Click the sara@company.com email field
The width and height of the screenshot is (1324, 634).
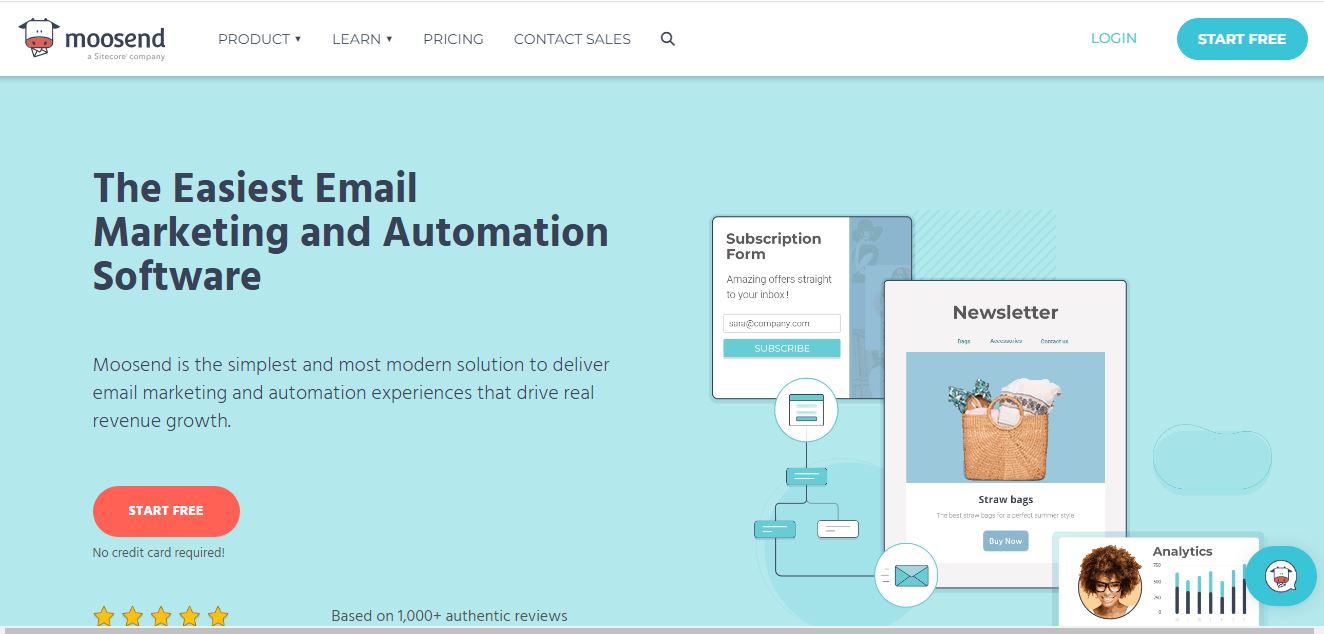(782, 323)
